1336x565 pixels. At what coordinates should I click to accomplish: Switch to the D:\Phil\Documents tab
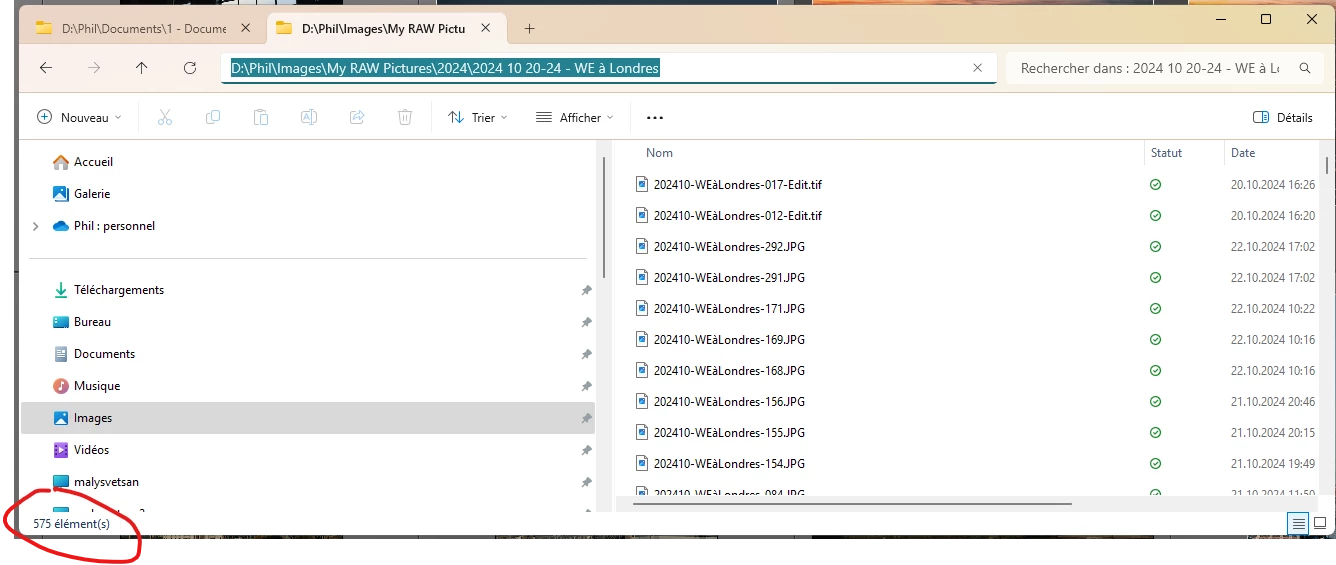point(143,28)
